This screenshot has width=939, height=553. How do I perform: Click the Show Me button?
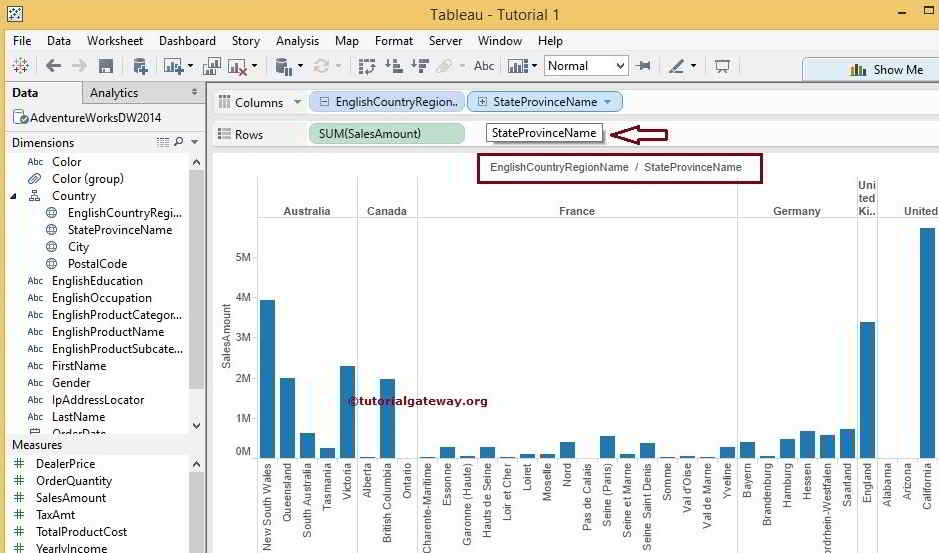[x=887, y=69]
